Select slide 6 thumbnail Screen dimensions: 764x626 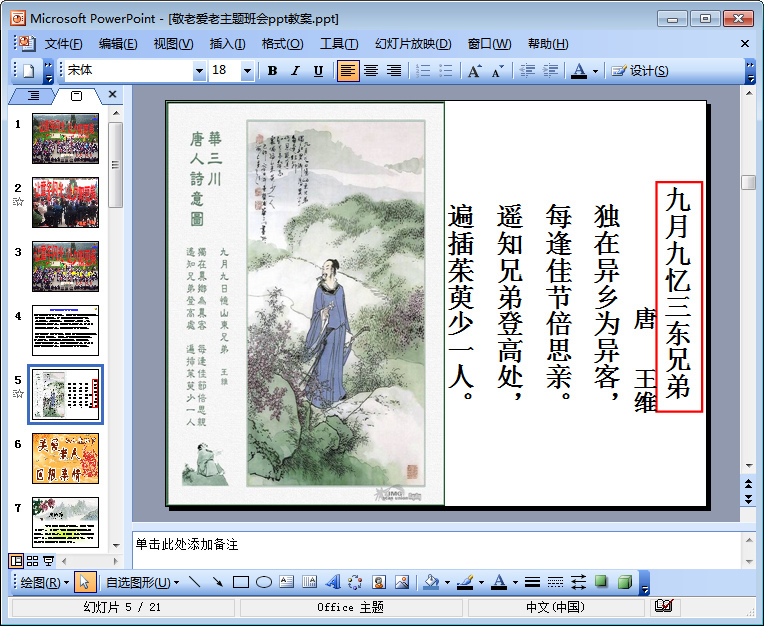65,458
